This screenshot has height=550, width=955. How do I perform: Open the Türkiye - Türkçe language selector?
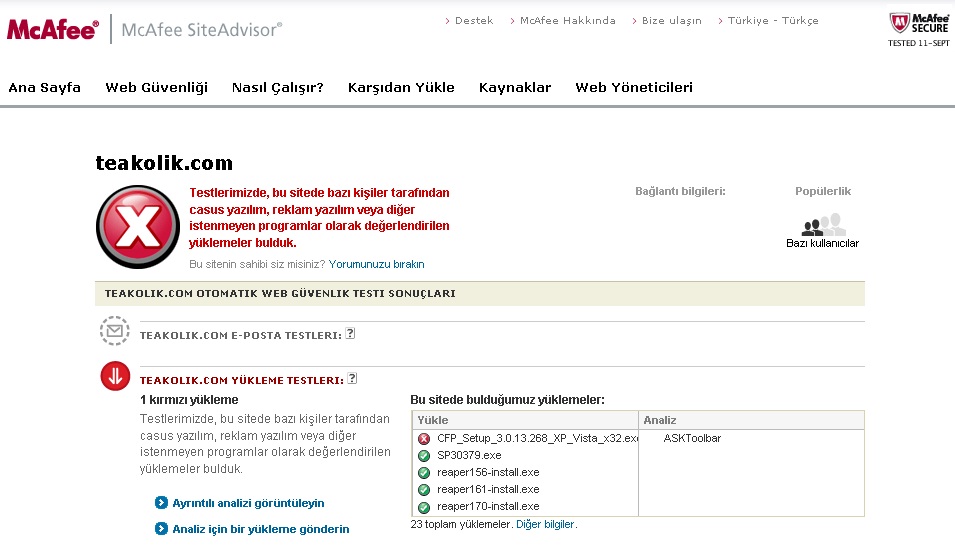click(x=772, y=20)
